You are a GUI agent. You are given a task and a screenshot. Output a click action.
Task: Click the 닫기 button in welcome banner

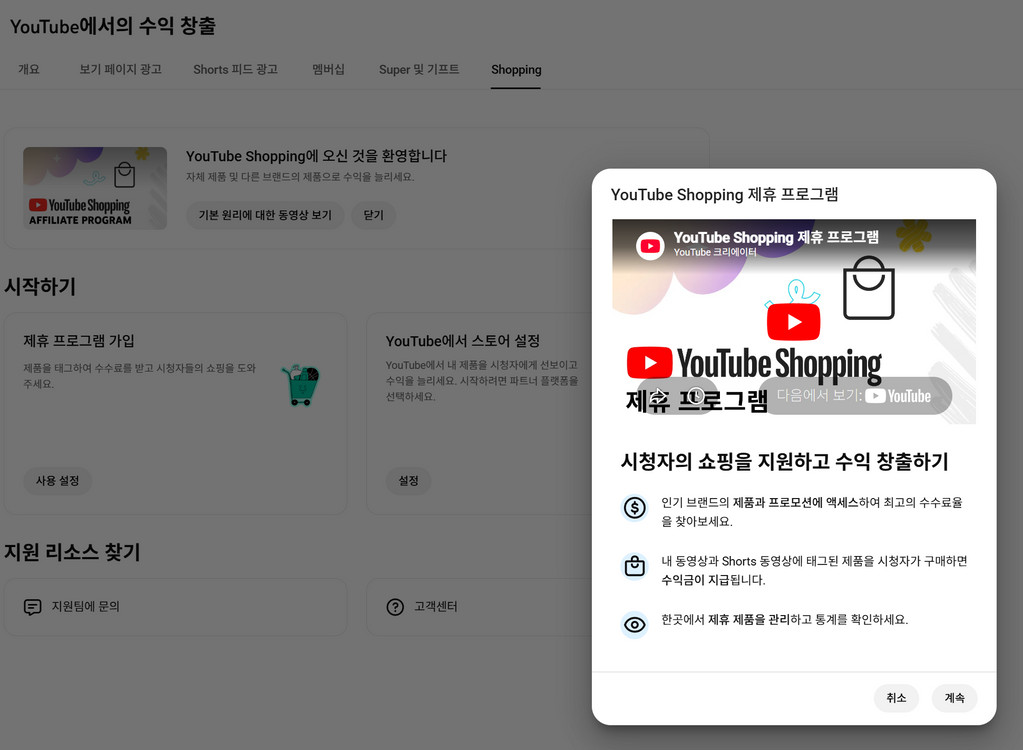pos(373,215)
